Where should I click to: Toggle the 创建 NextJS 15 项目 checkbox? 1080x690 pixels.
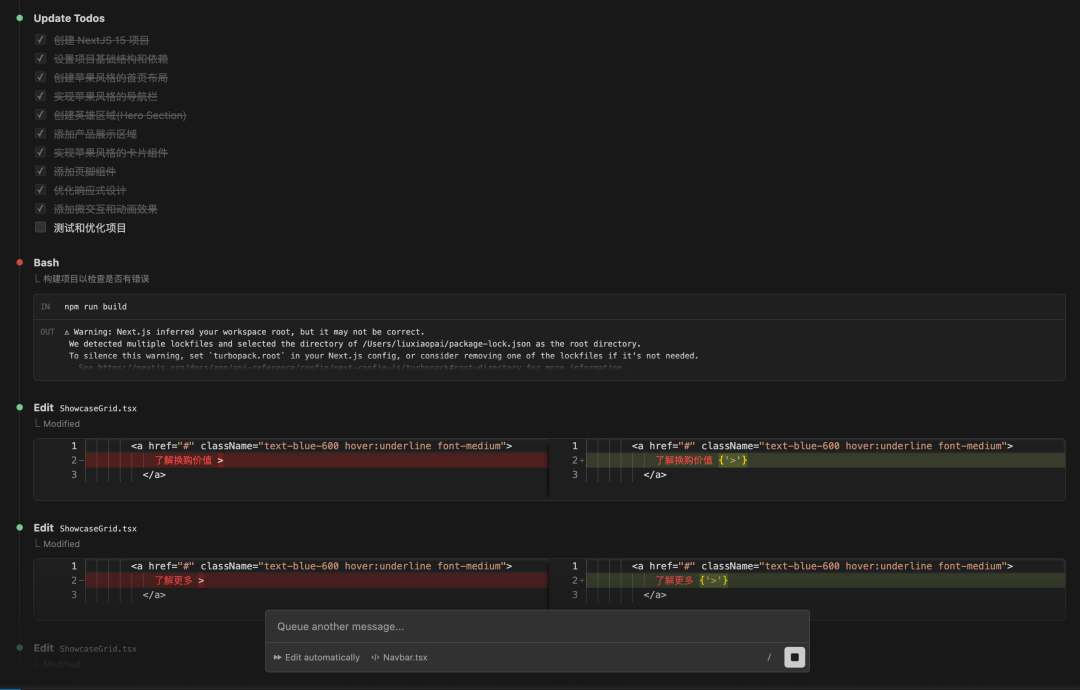[41, 40]
